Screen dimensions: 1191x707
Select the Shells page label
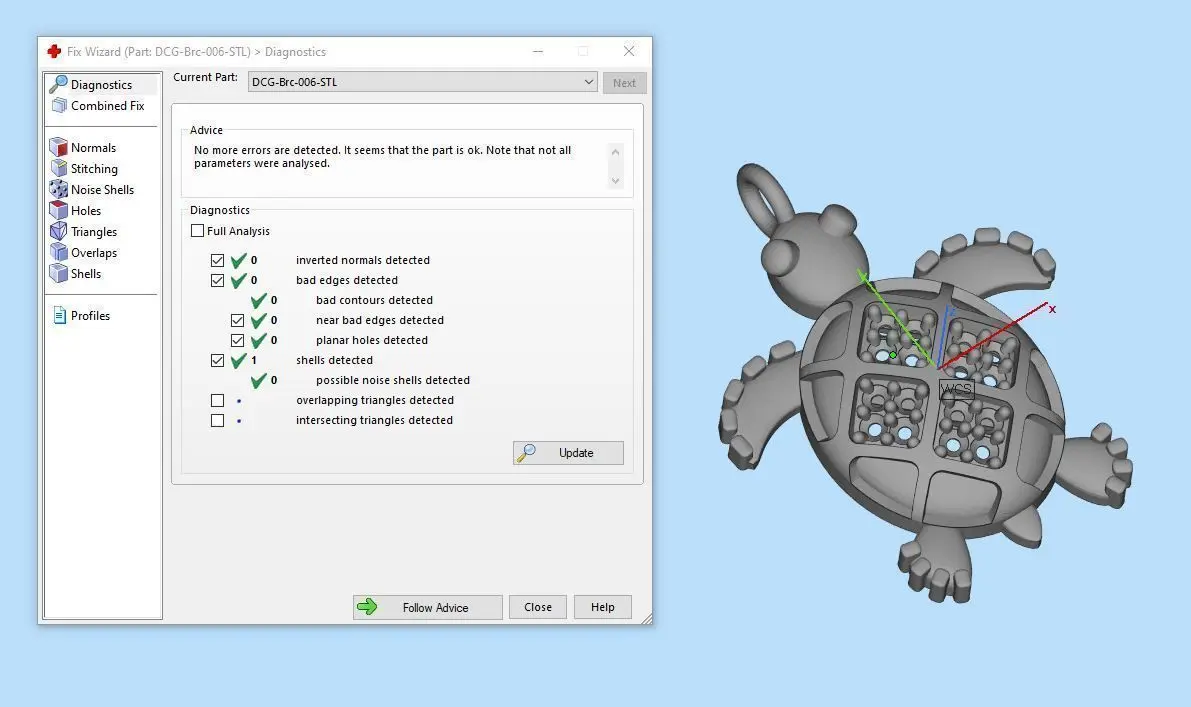pos(86,273)
